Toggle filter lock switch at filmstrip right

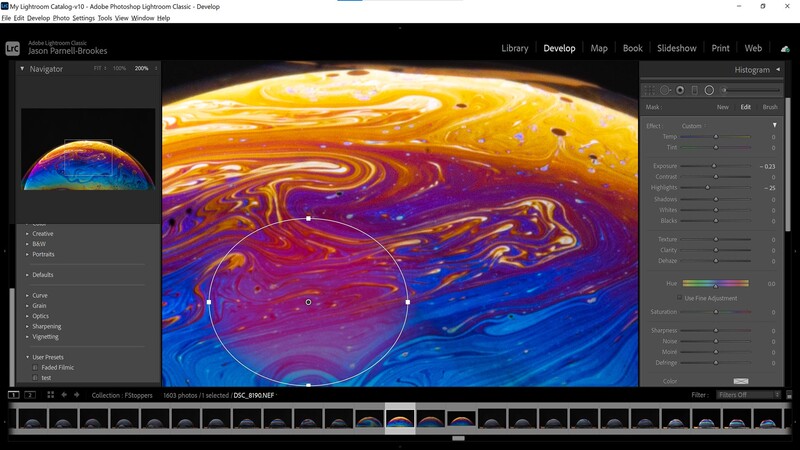point(789,395)
